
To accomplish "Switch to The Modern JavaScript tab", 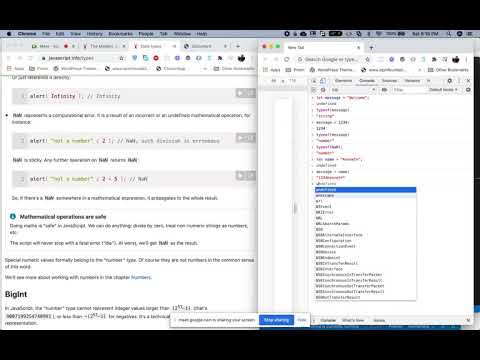I will pos(104,46).
